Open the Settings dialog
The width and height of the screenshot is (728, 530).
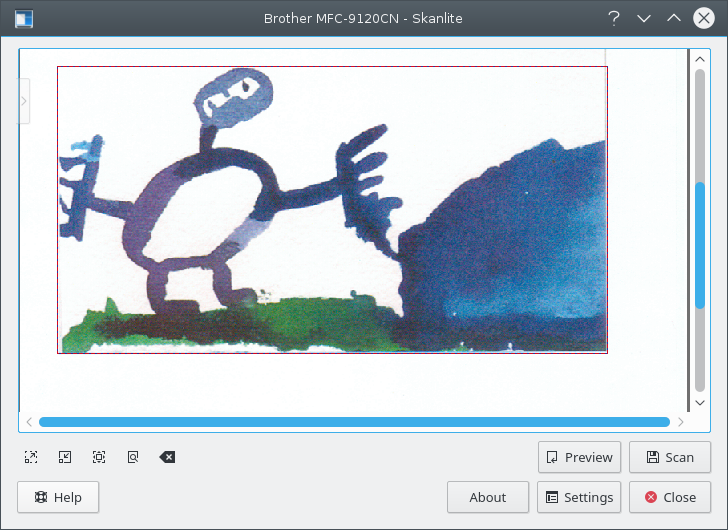pyautogui.click(x=579, y=497)
